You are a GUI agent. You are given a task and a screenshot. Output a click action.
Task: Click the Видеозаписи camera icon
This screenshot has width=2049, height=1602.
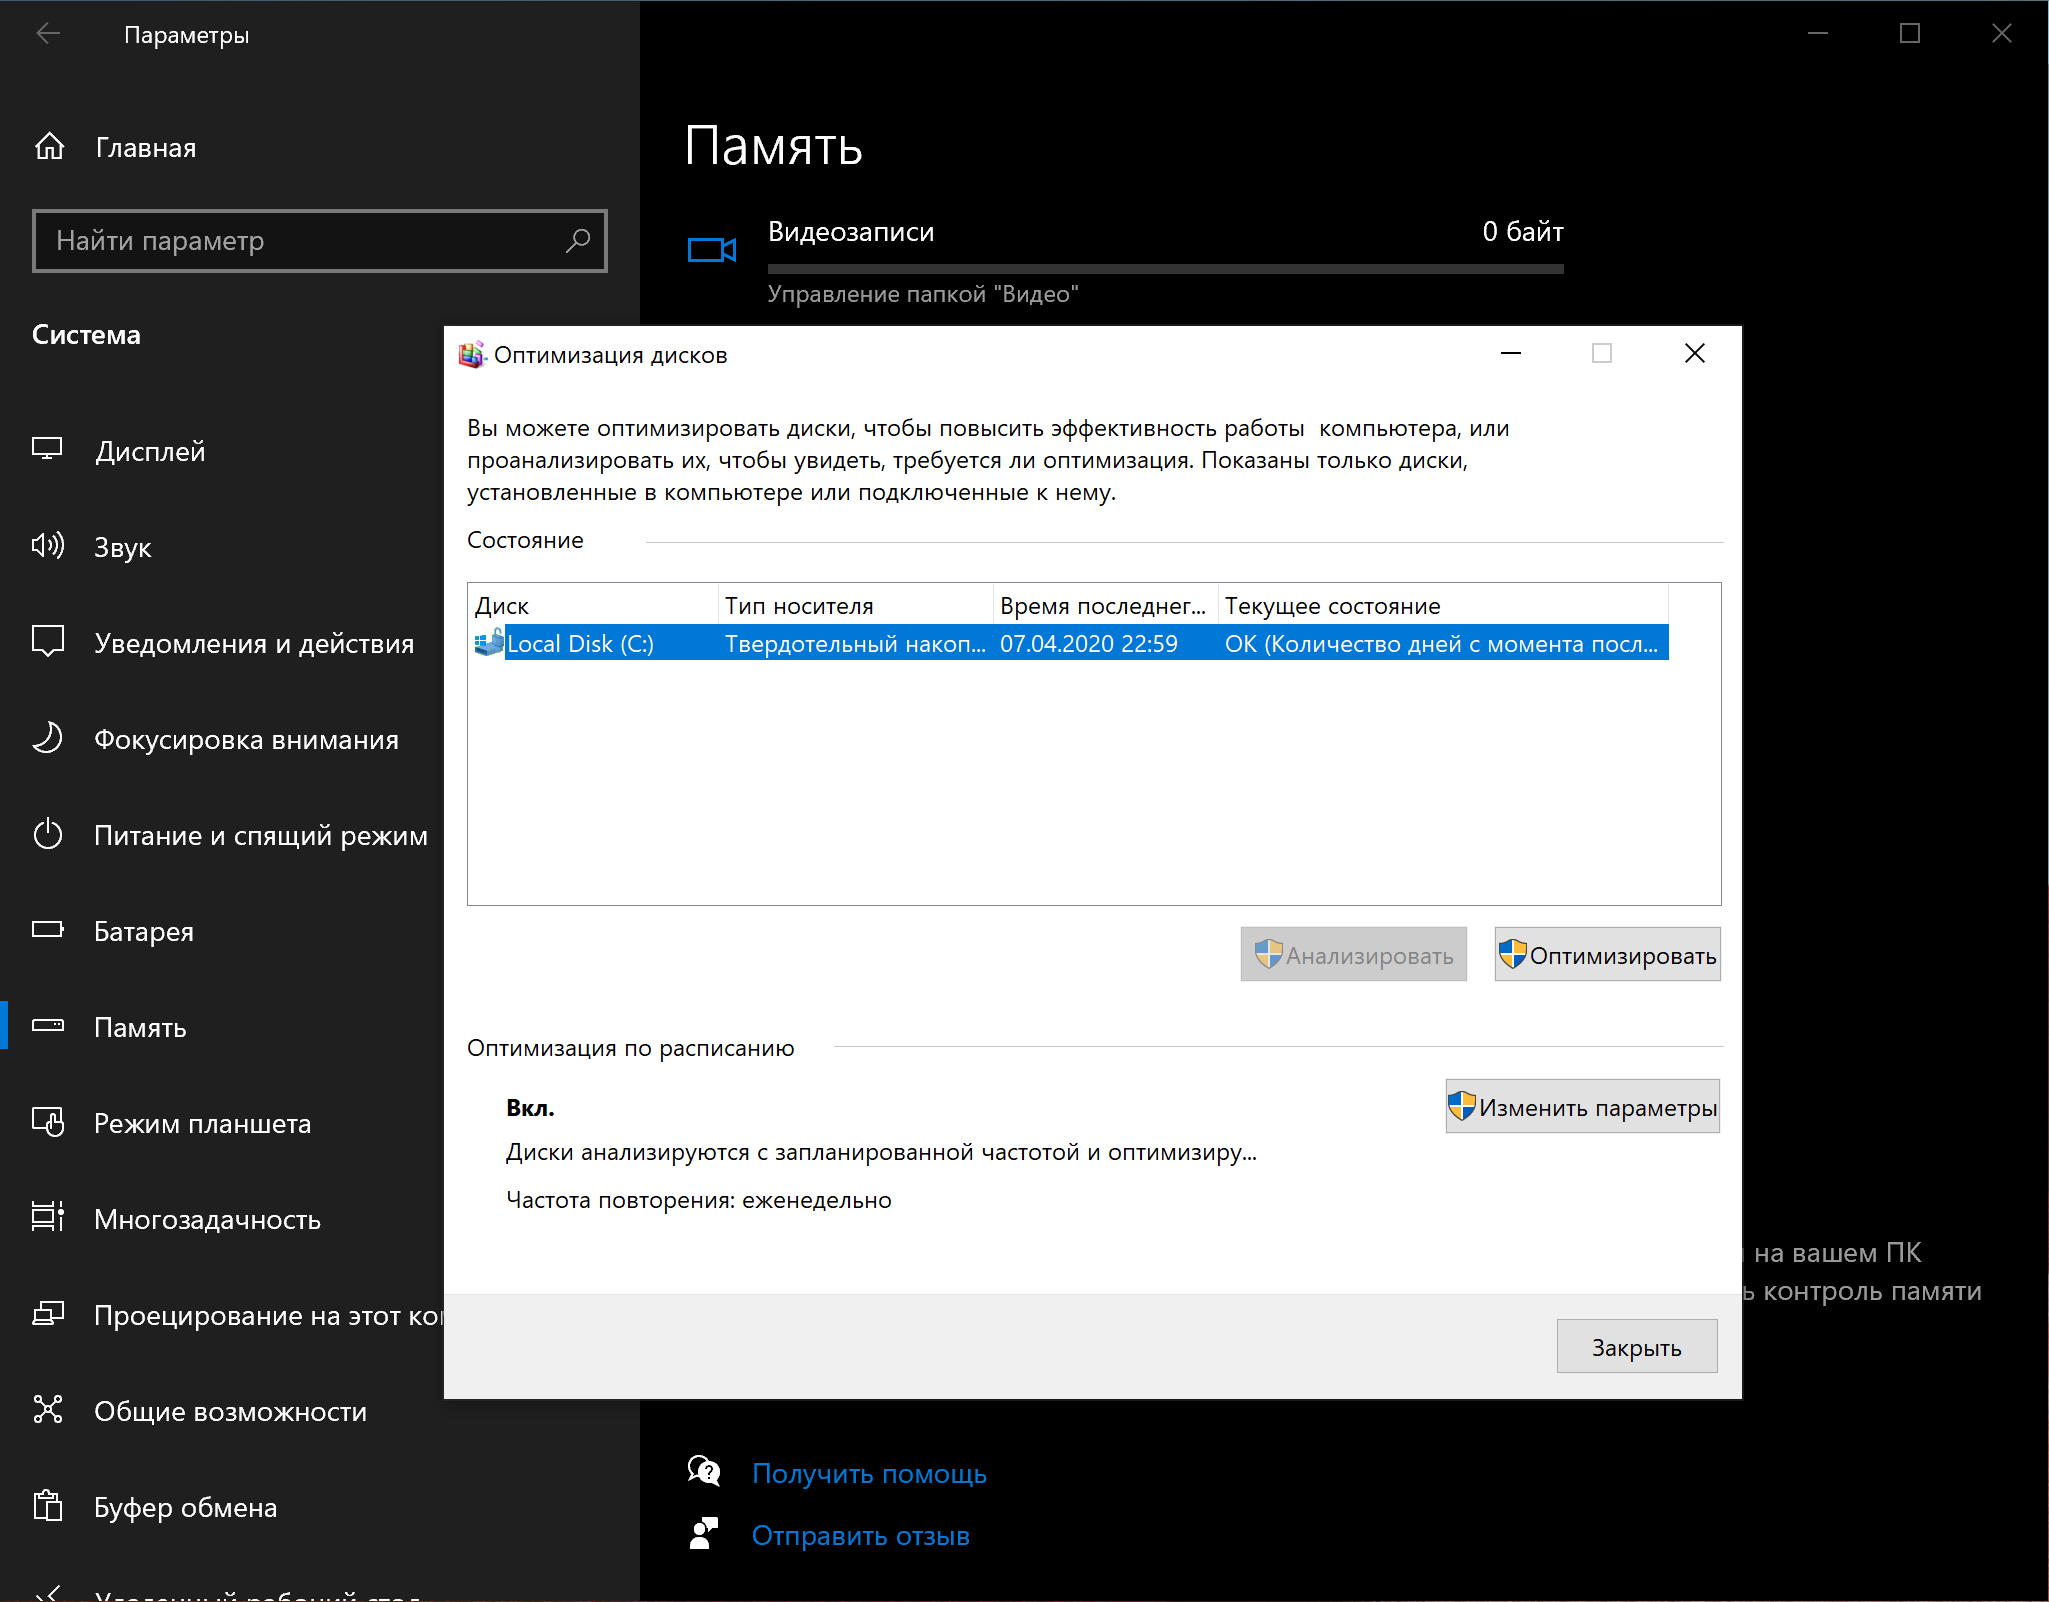[x=711, y=250]
